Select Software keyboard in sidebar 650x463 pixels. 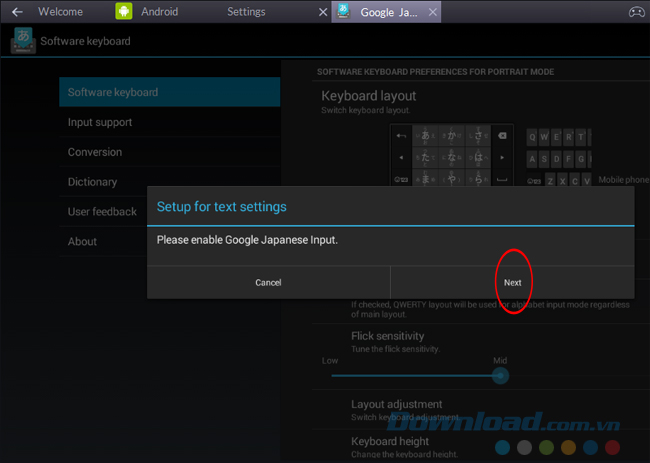[x=170, y=92]
